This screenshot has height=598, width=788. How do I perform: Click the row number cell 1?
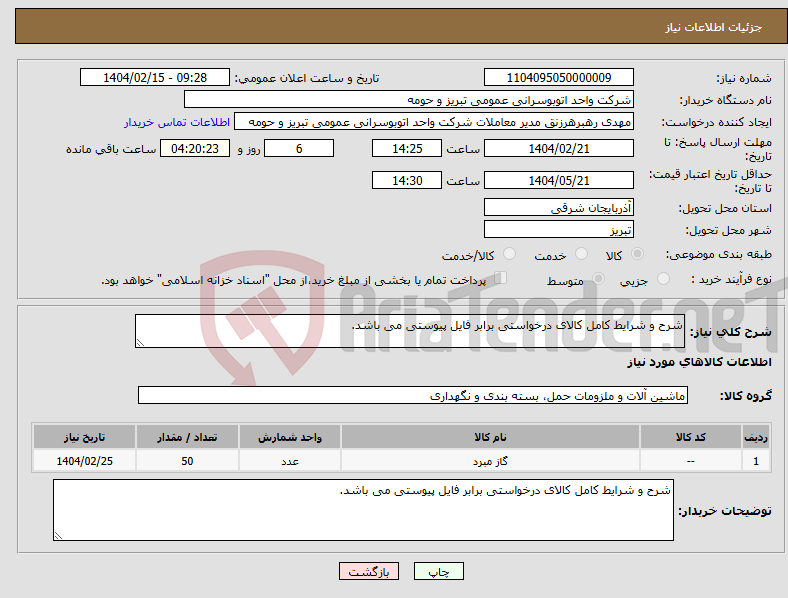pos(756,461)
